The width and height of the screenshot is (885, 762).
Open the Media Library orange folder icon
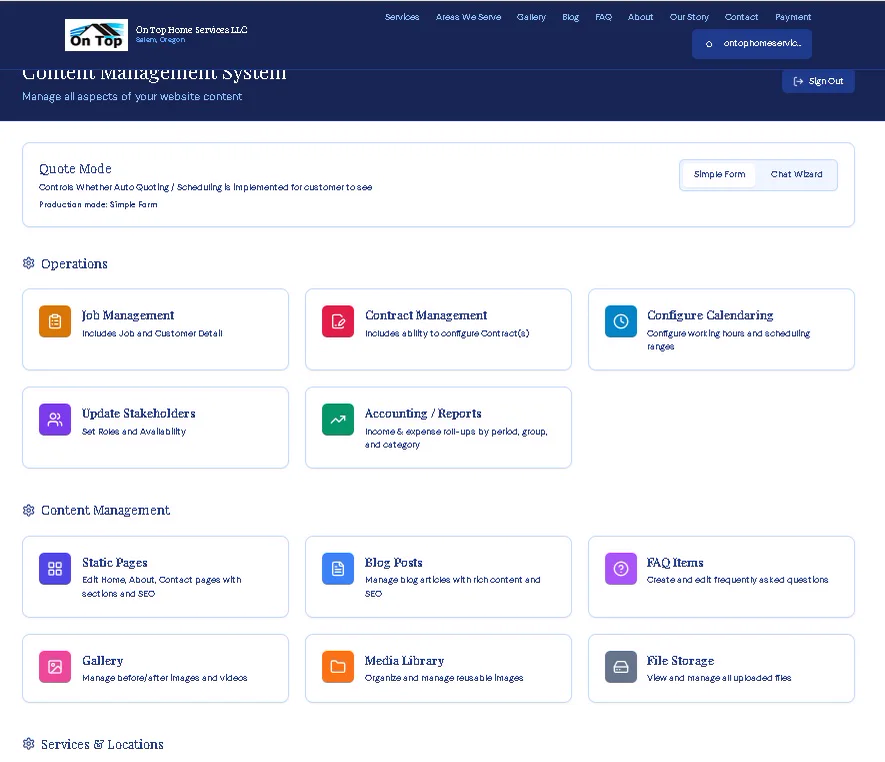[x=338, y=667]
